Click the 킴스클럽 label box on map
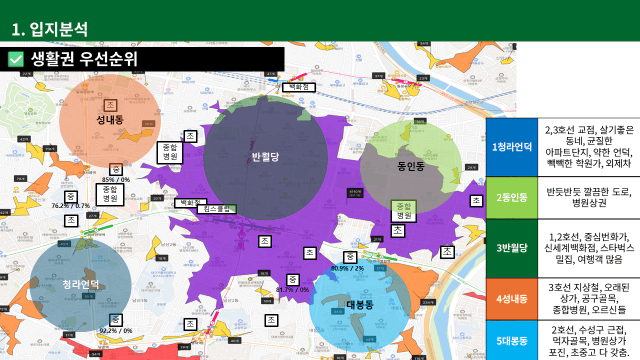 [217, 209]
